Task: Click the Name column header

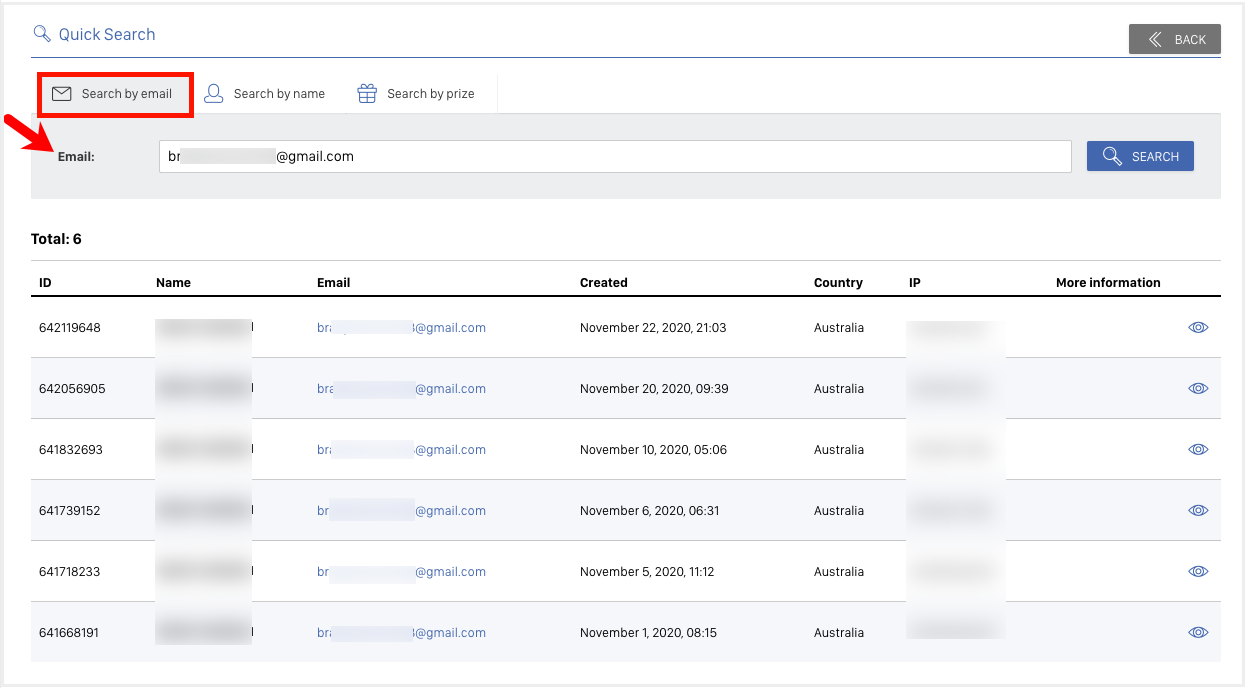Action: [173, 283]
